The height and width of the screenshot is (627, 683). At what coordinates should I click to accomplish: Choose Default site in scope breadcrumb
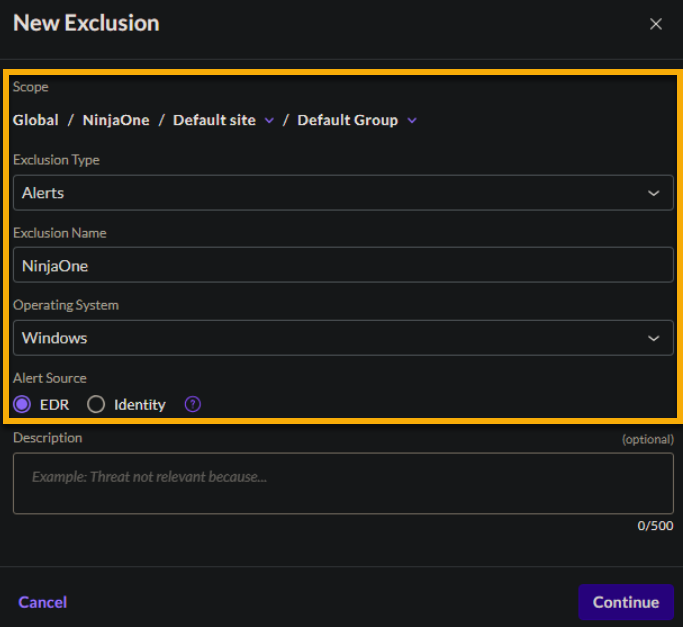215,120
